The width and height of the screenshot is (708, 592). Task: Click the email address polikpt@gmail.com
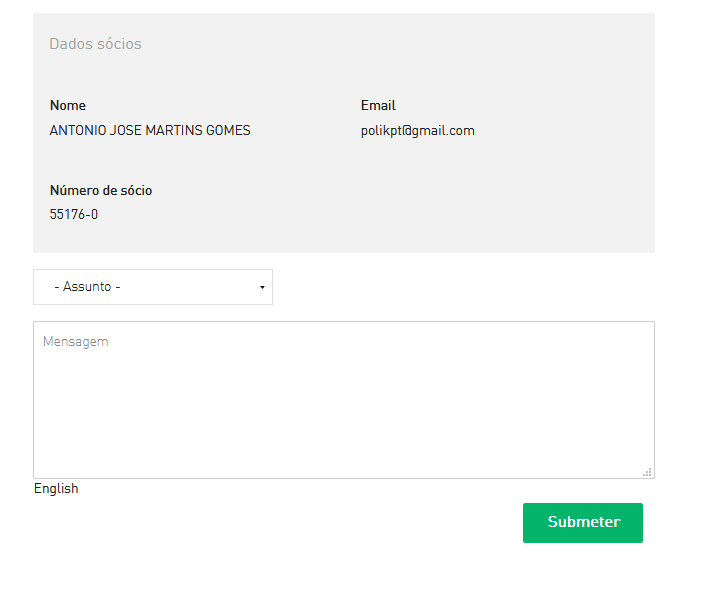[x=417, y=131]
